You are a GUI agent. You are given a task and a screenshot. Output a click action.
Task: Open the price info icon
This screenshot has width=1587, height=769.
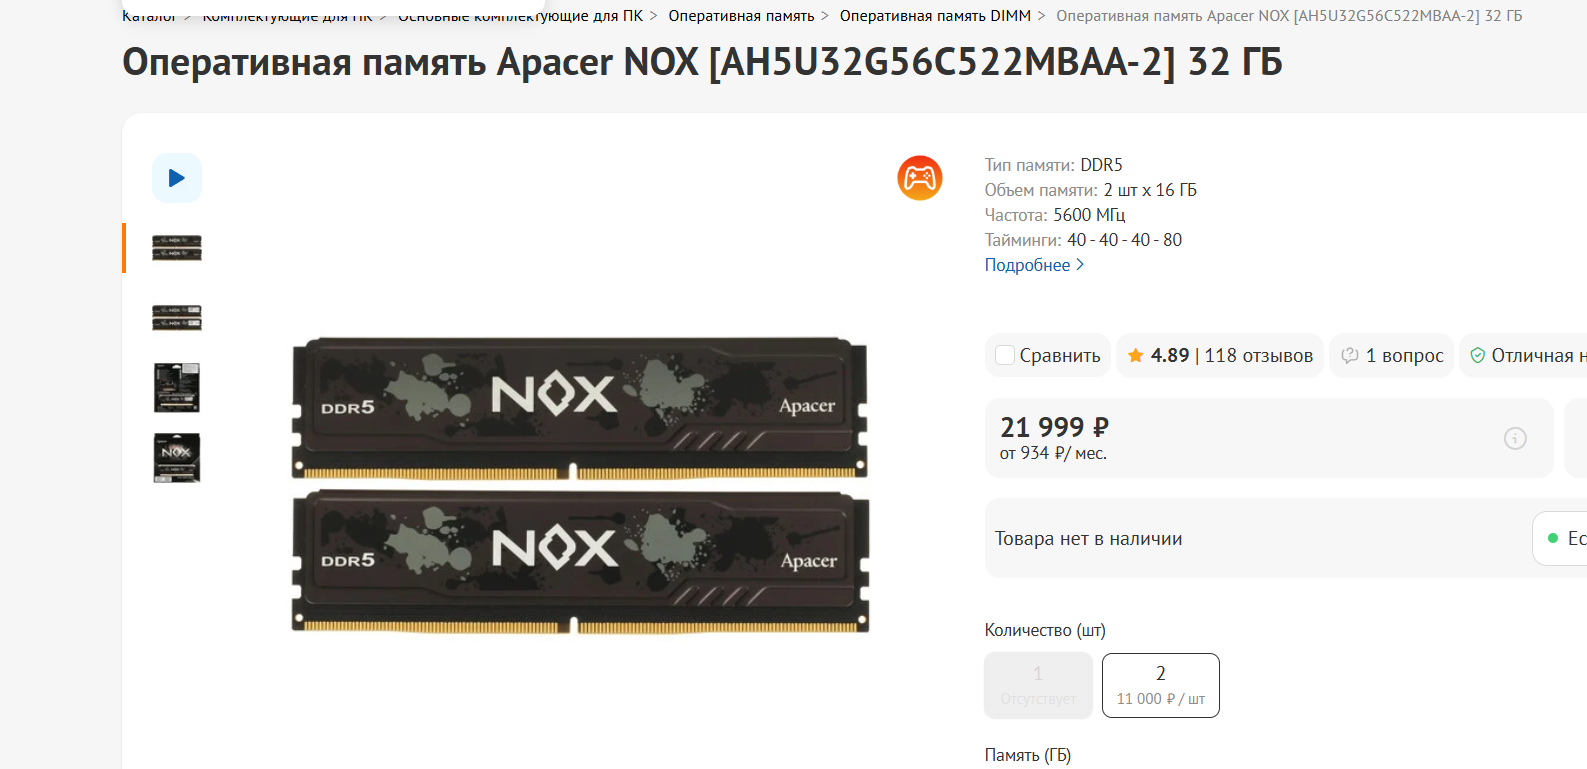click(1515, 438)
